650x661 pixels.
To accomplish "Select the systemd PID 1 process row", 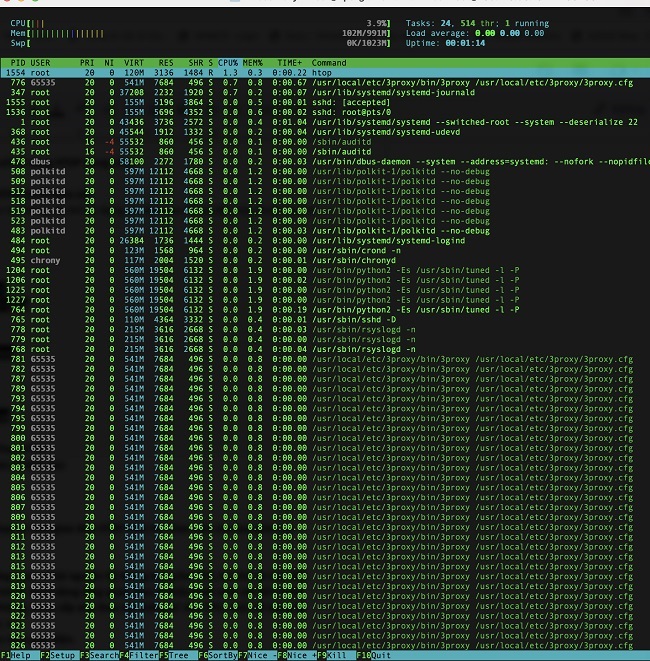I will point(325,122).
